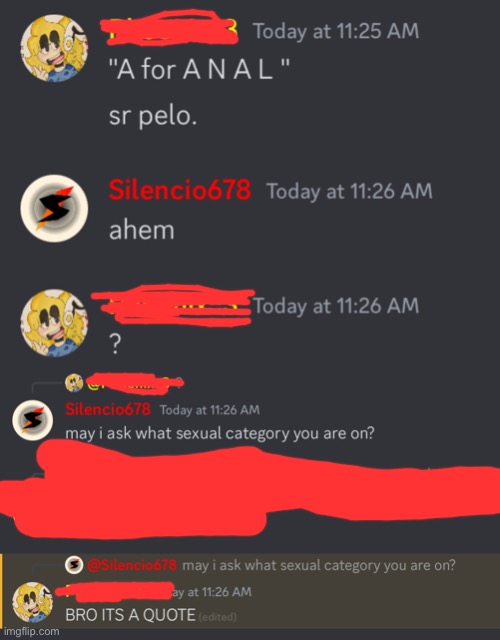Click the @Silencio678 mention in reply

131,565
